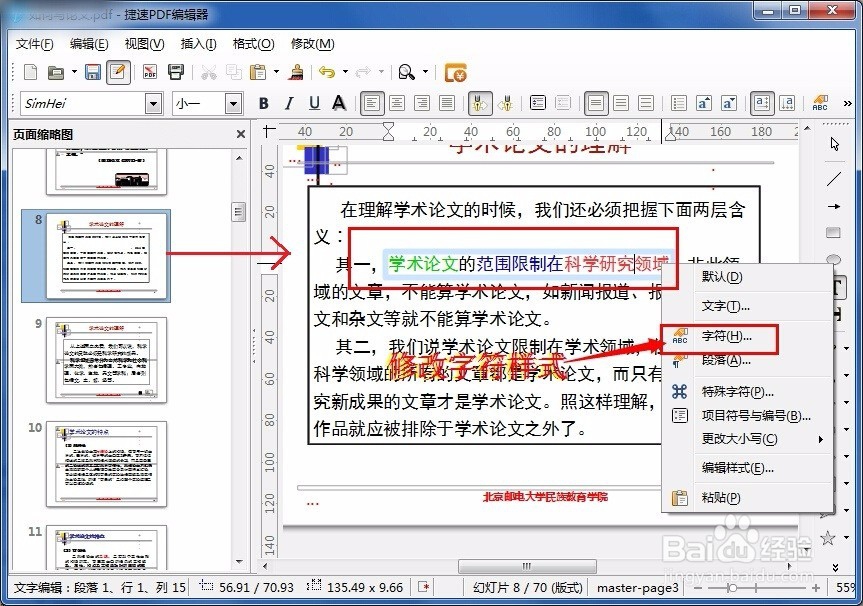Screen dimensions: 863x606
Task: Open the 插入(I) menu
Action: point(198,43)
